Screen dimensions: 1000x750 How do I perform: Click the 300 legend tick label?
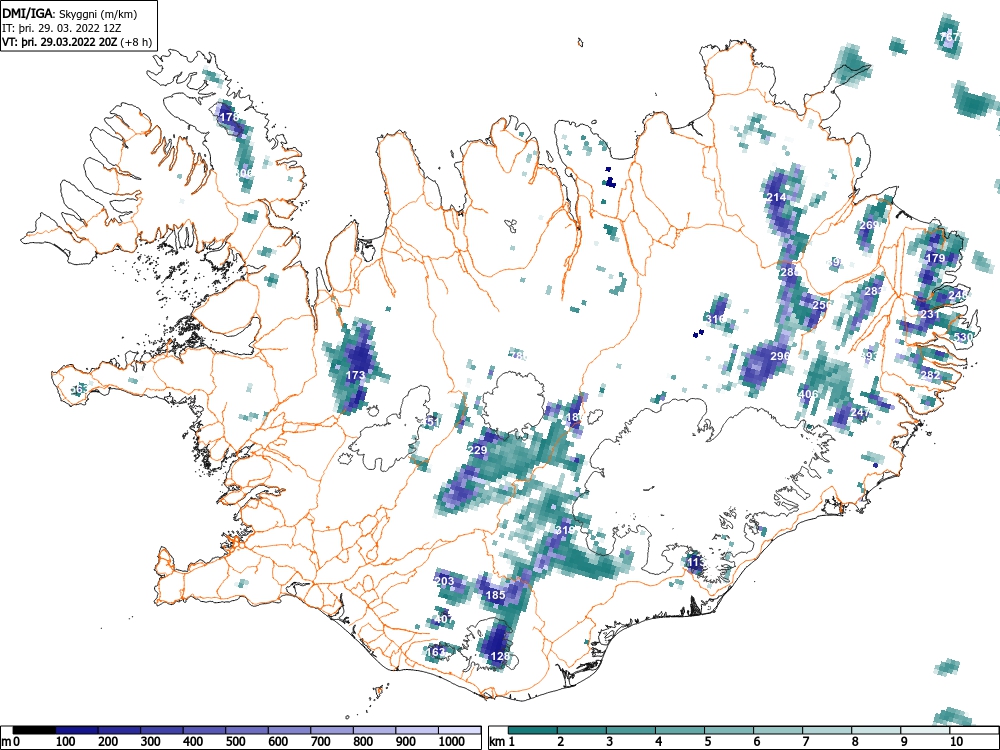151,742
